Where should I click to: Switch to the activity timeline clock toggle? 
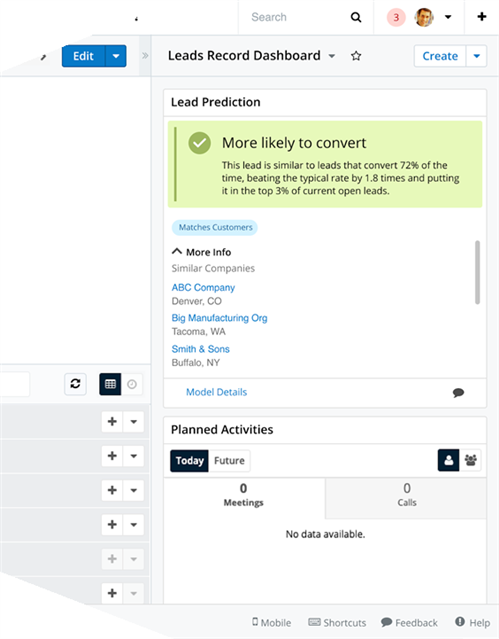[132, 384]
